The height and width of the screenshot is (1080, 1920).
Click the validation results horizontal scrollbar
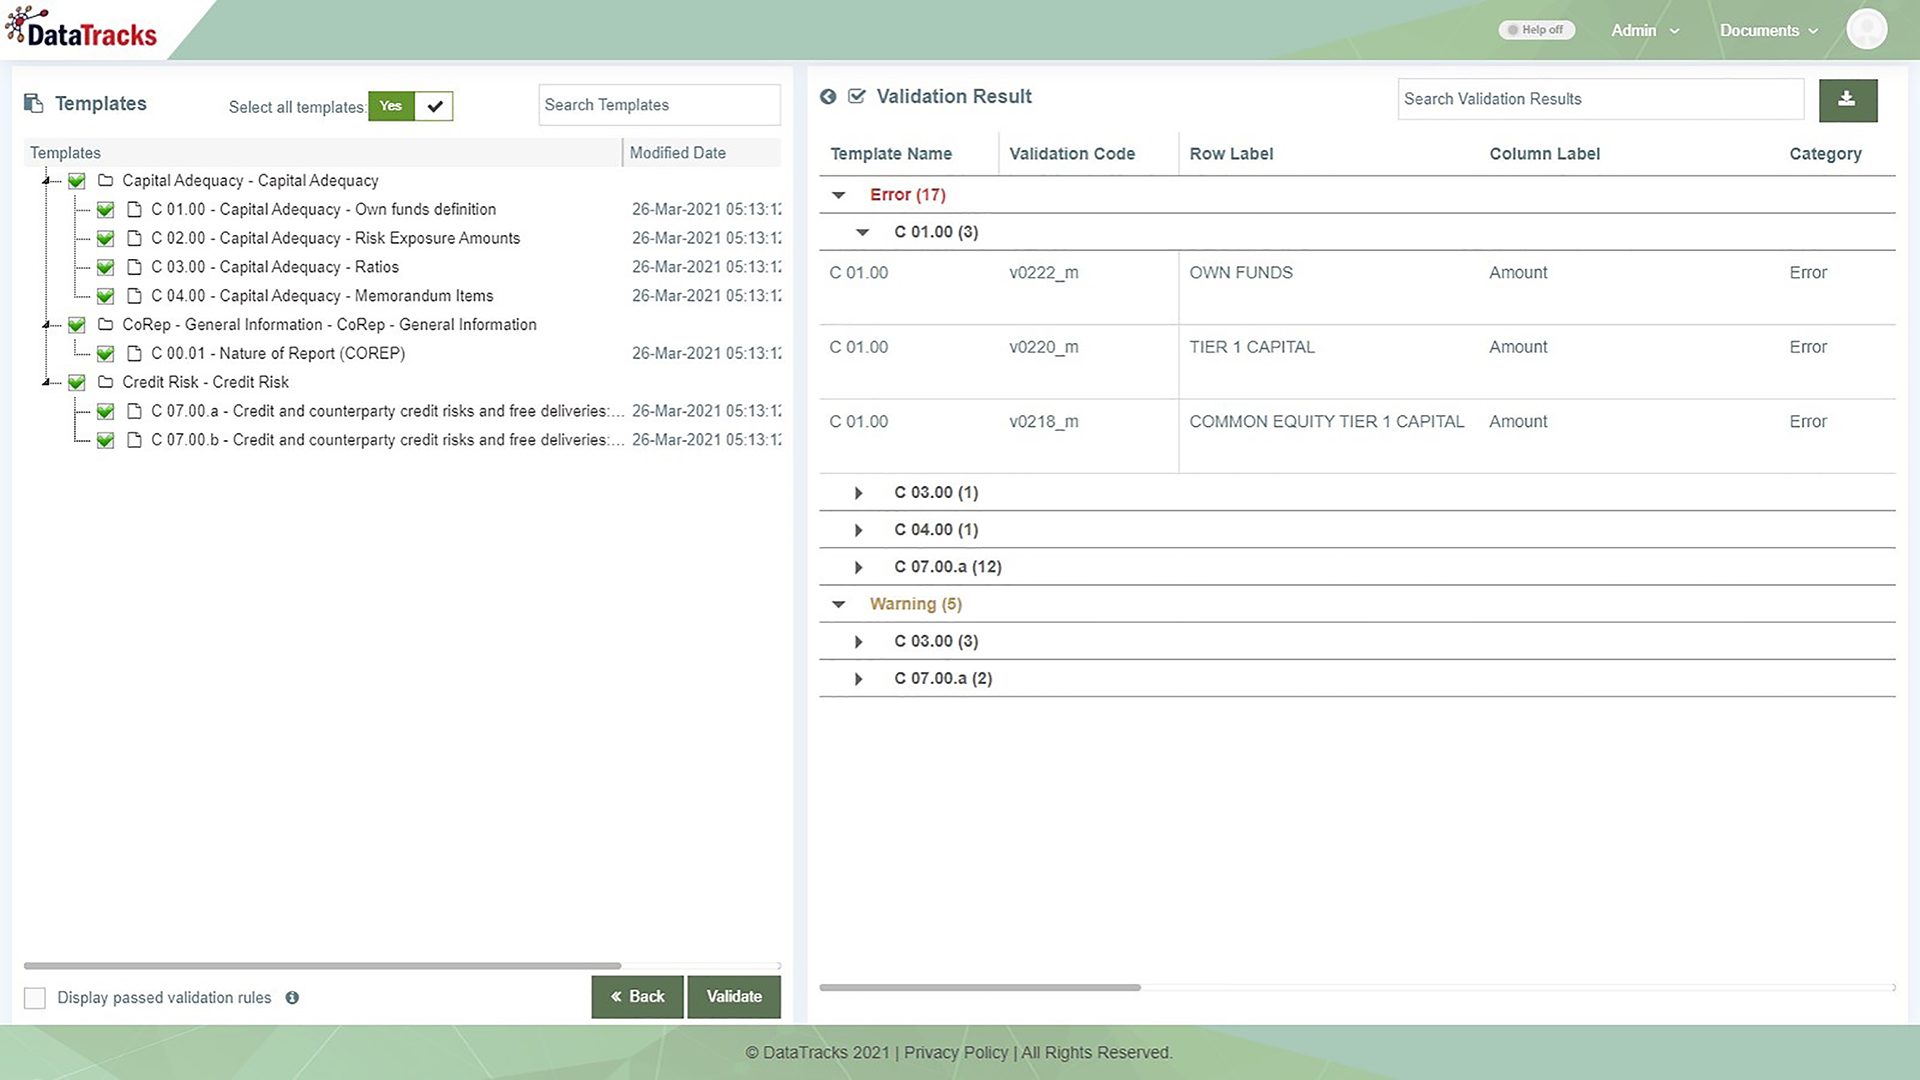point(979,987)
